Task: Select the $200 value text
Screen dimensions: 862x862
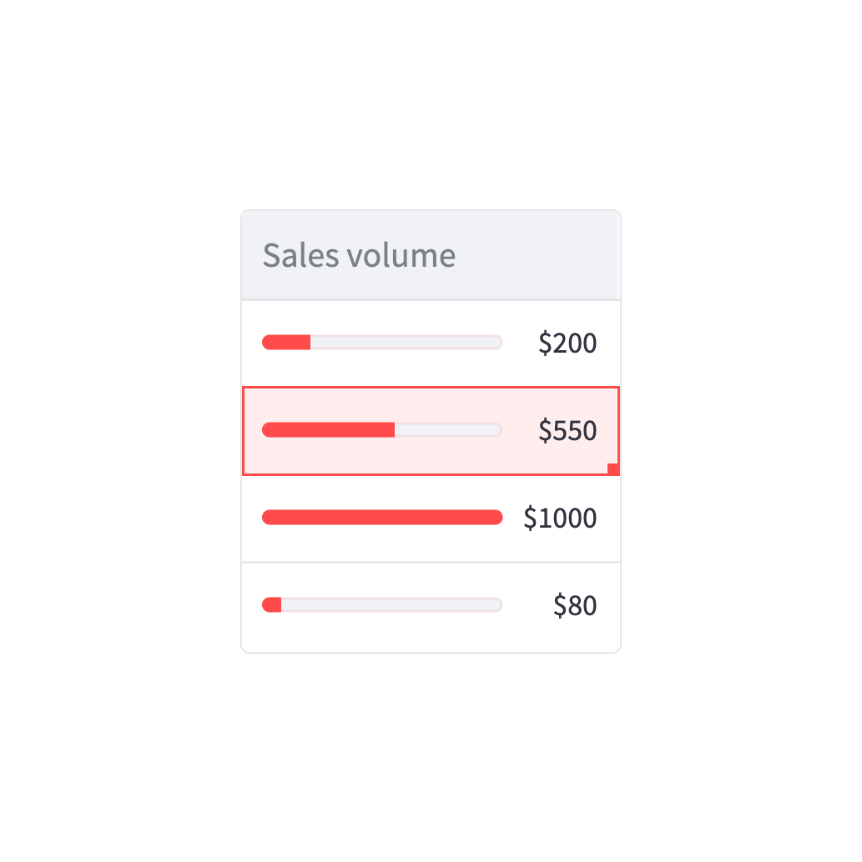Action: 567,343
